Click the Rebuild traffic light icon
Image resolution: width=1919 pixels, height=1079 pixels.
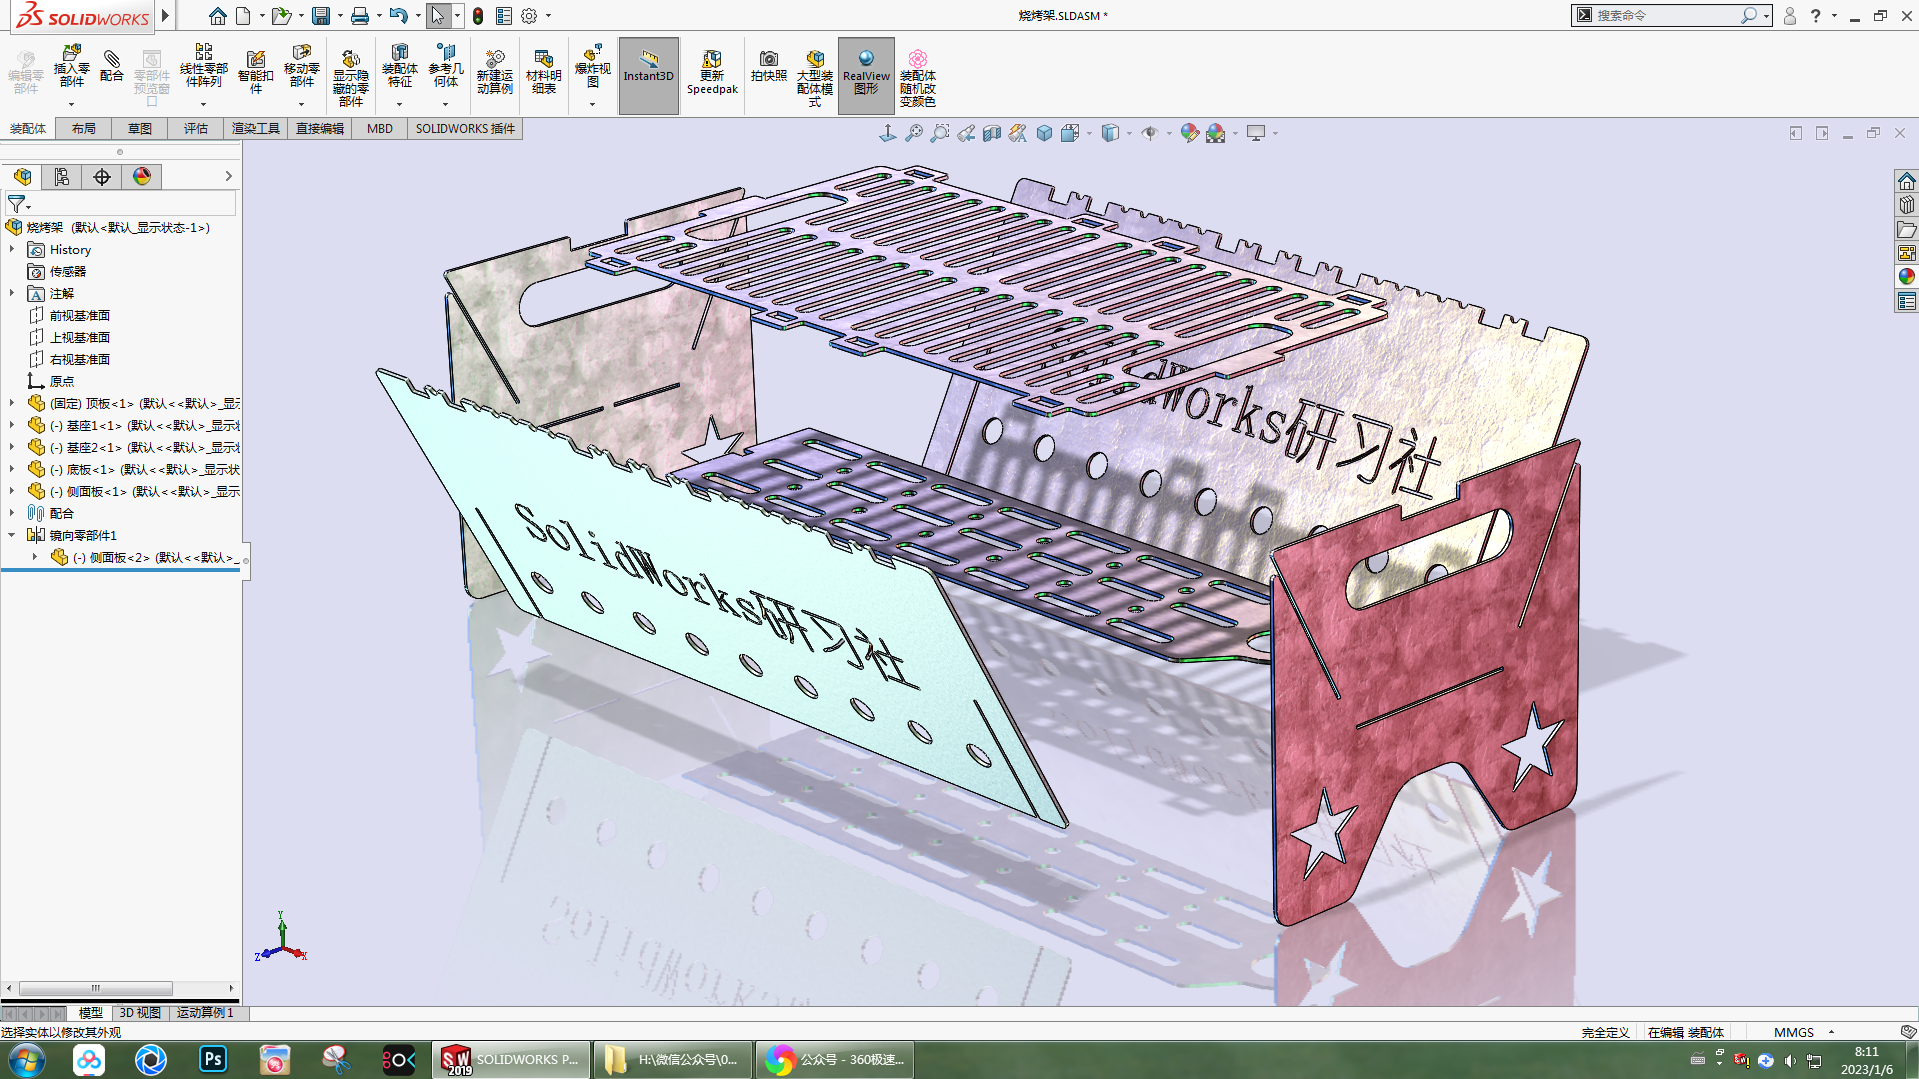click(478, 15)
